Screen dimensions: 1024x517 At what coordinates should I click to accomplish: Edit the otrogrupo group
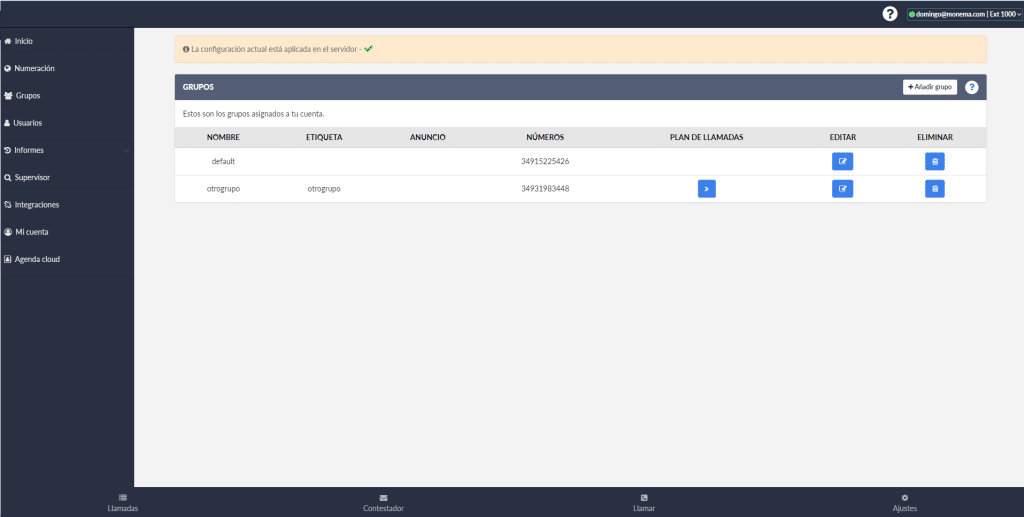click(842, 189)
